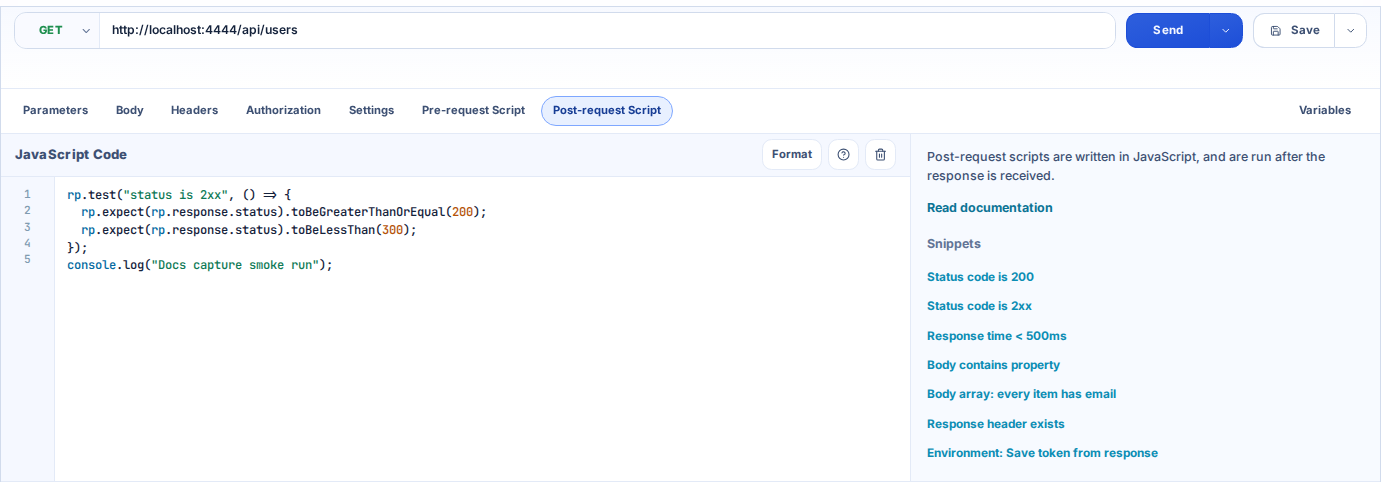Insert Body array every item has email snippet
Screen dimensions: 1381x482
pos(1021,394)
